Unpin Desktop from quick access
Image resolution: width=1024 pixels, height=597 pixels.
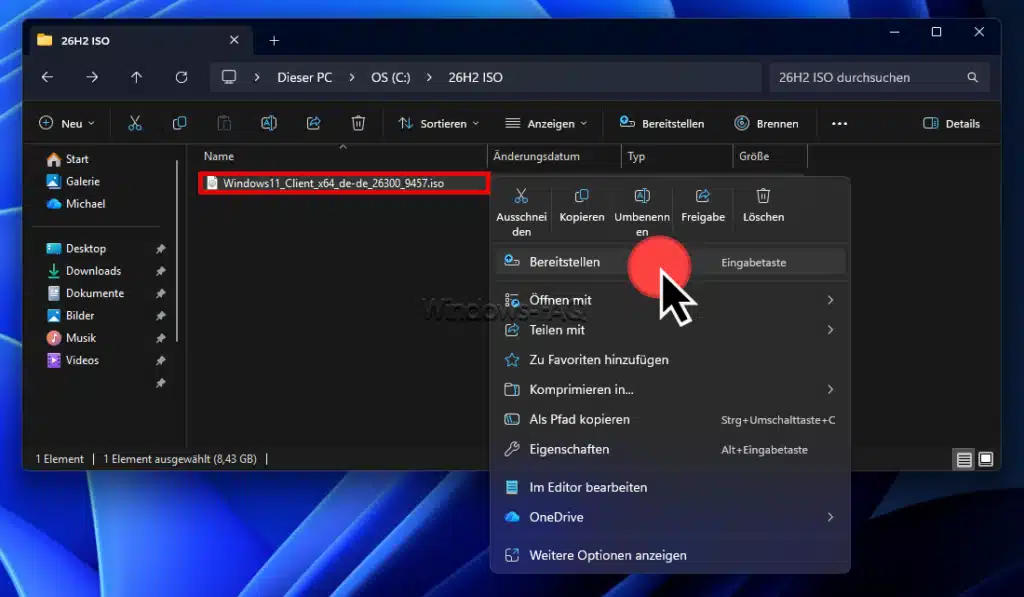tap(161, 249)
